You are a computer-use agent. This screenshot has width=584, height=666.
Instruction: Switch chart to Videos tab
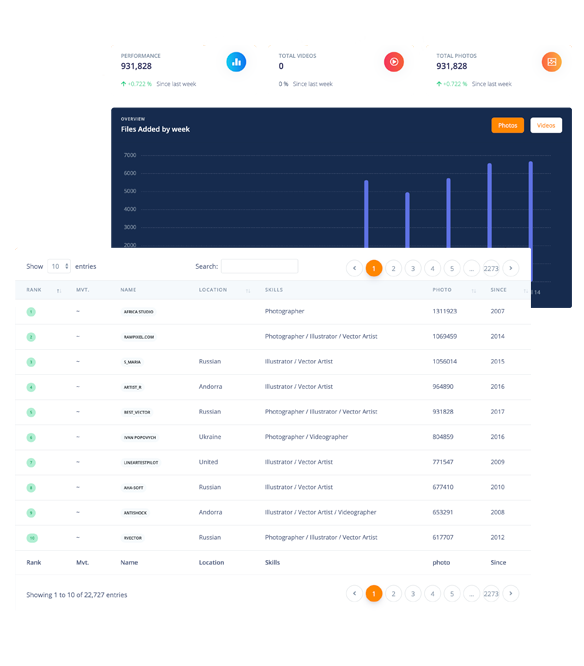546,125
